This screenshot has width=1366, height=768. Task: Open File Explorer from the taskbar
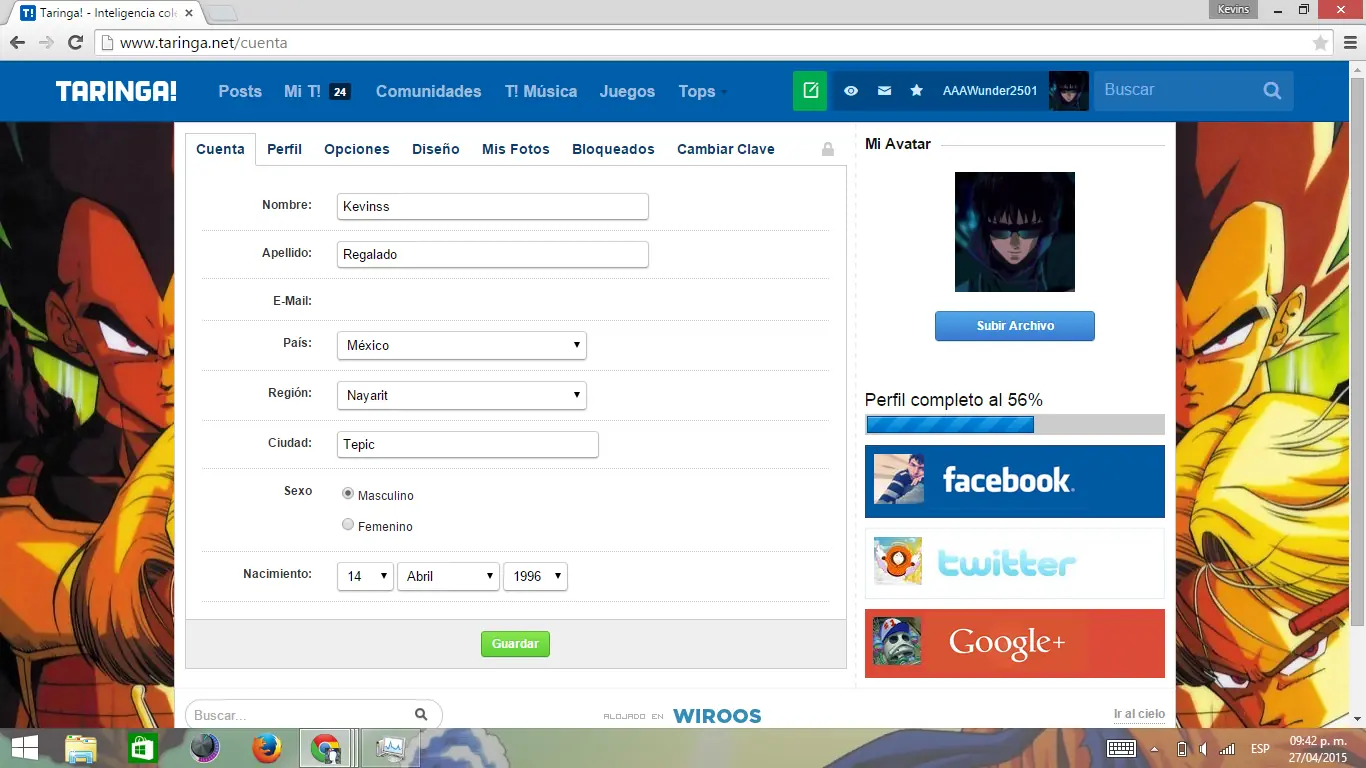(x=81, y=748)
